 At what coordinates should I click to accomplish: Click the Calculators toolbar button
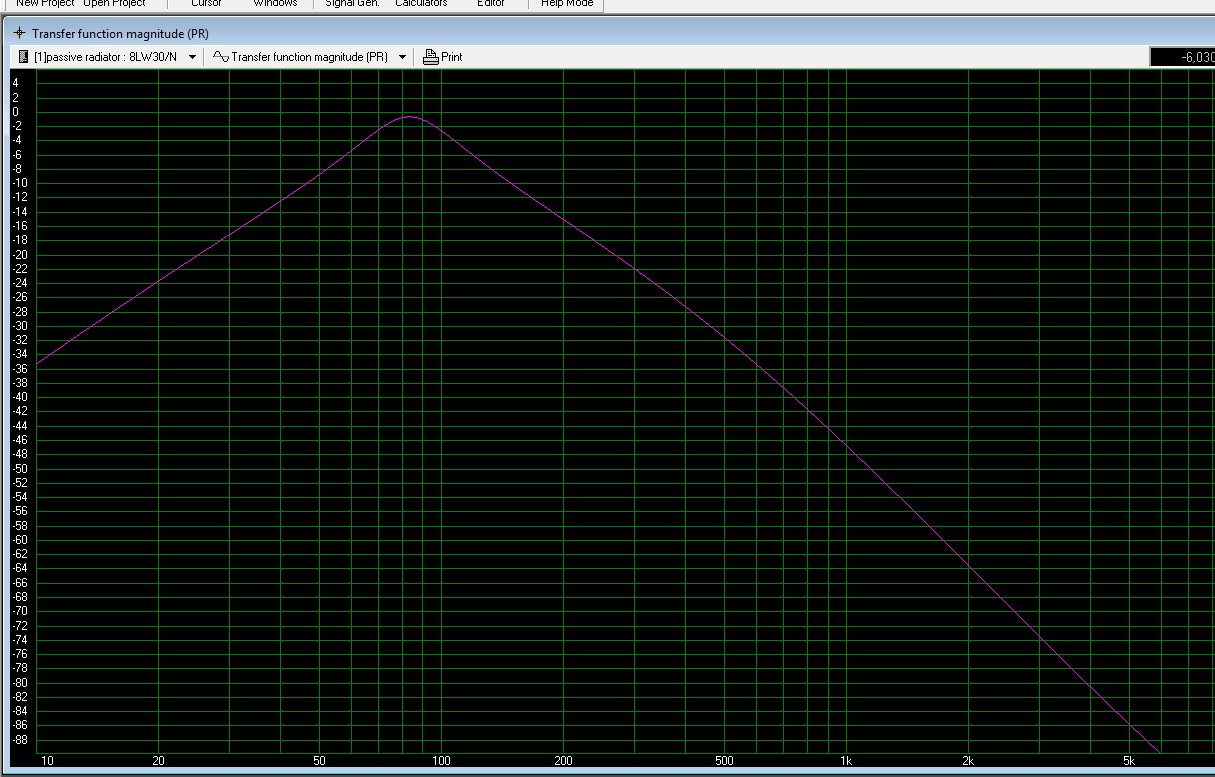point(421,3)
